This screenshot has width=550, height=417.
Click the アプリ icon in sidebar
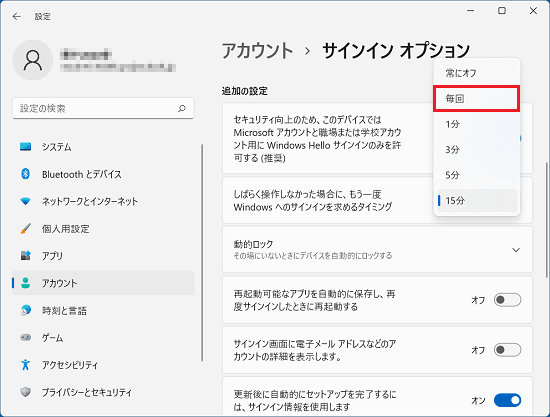point(25,256)
